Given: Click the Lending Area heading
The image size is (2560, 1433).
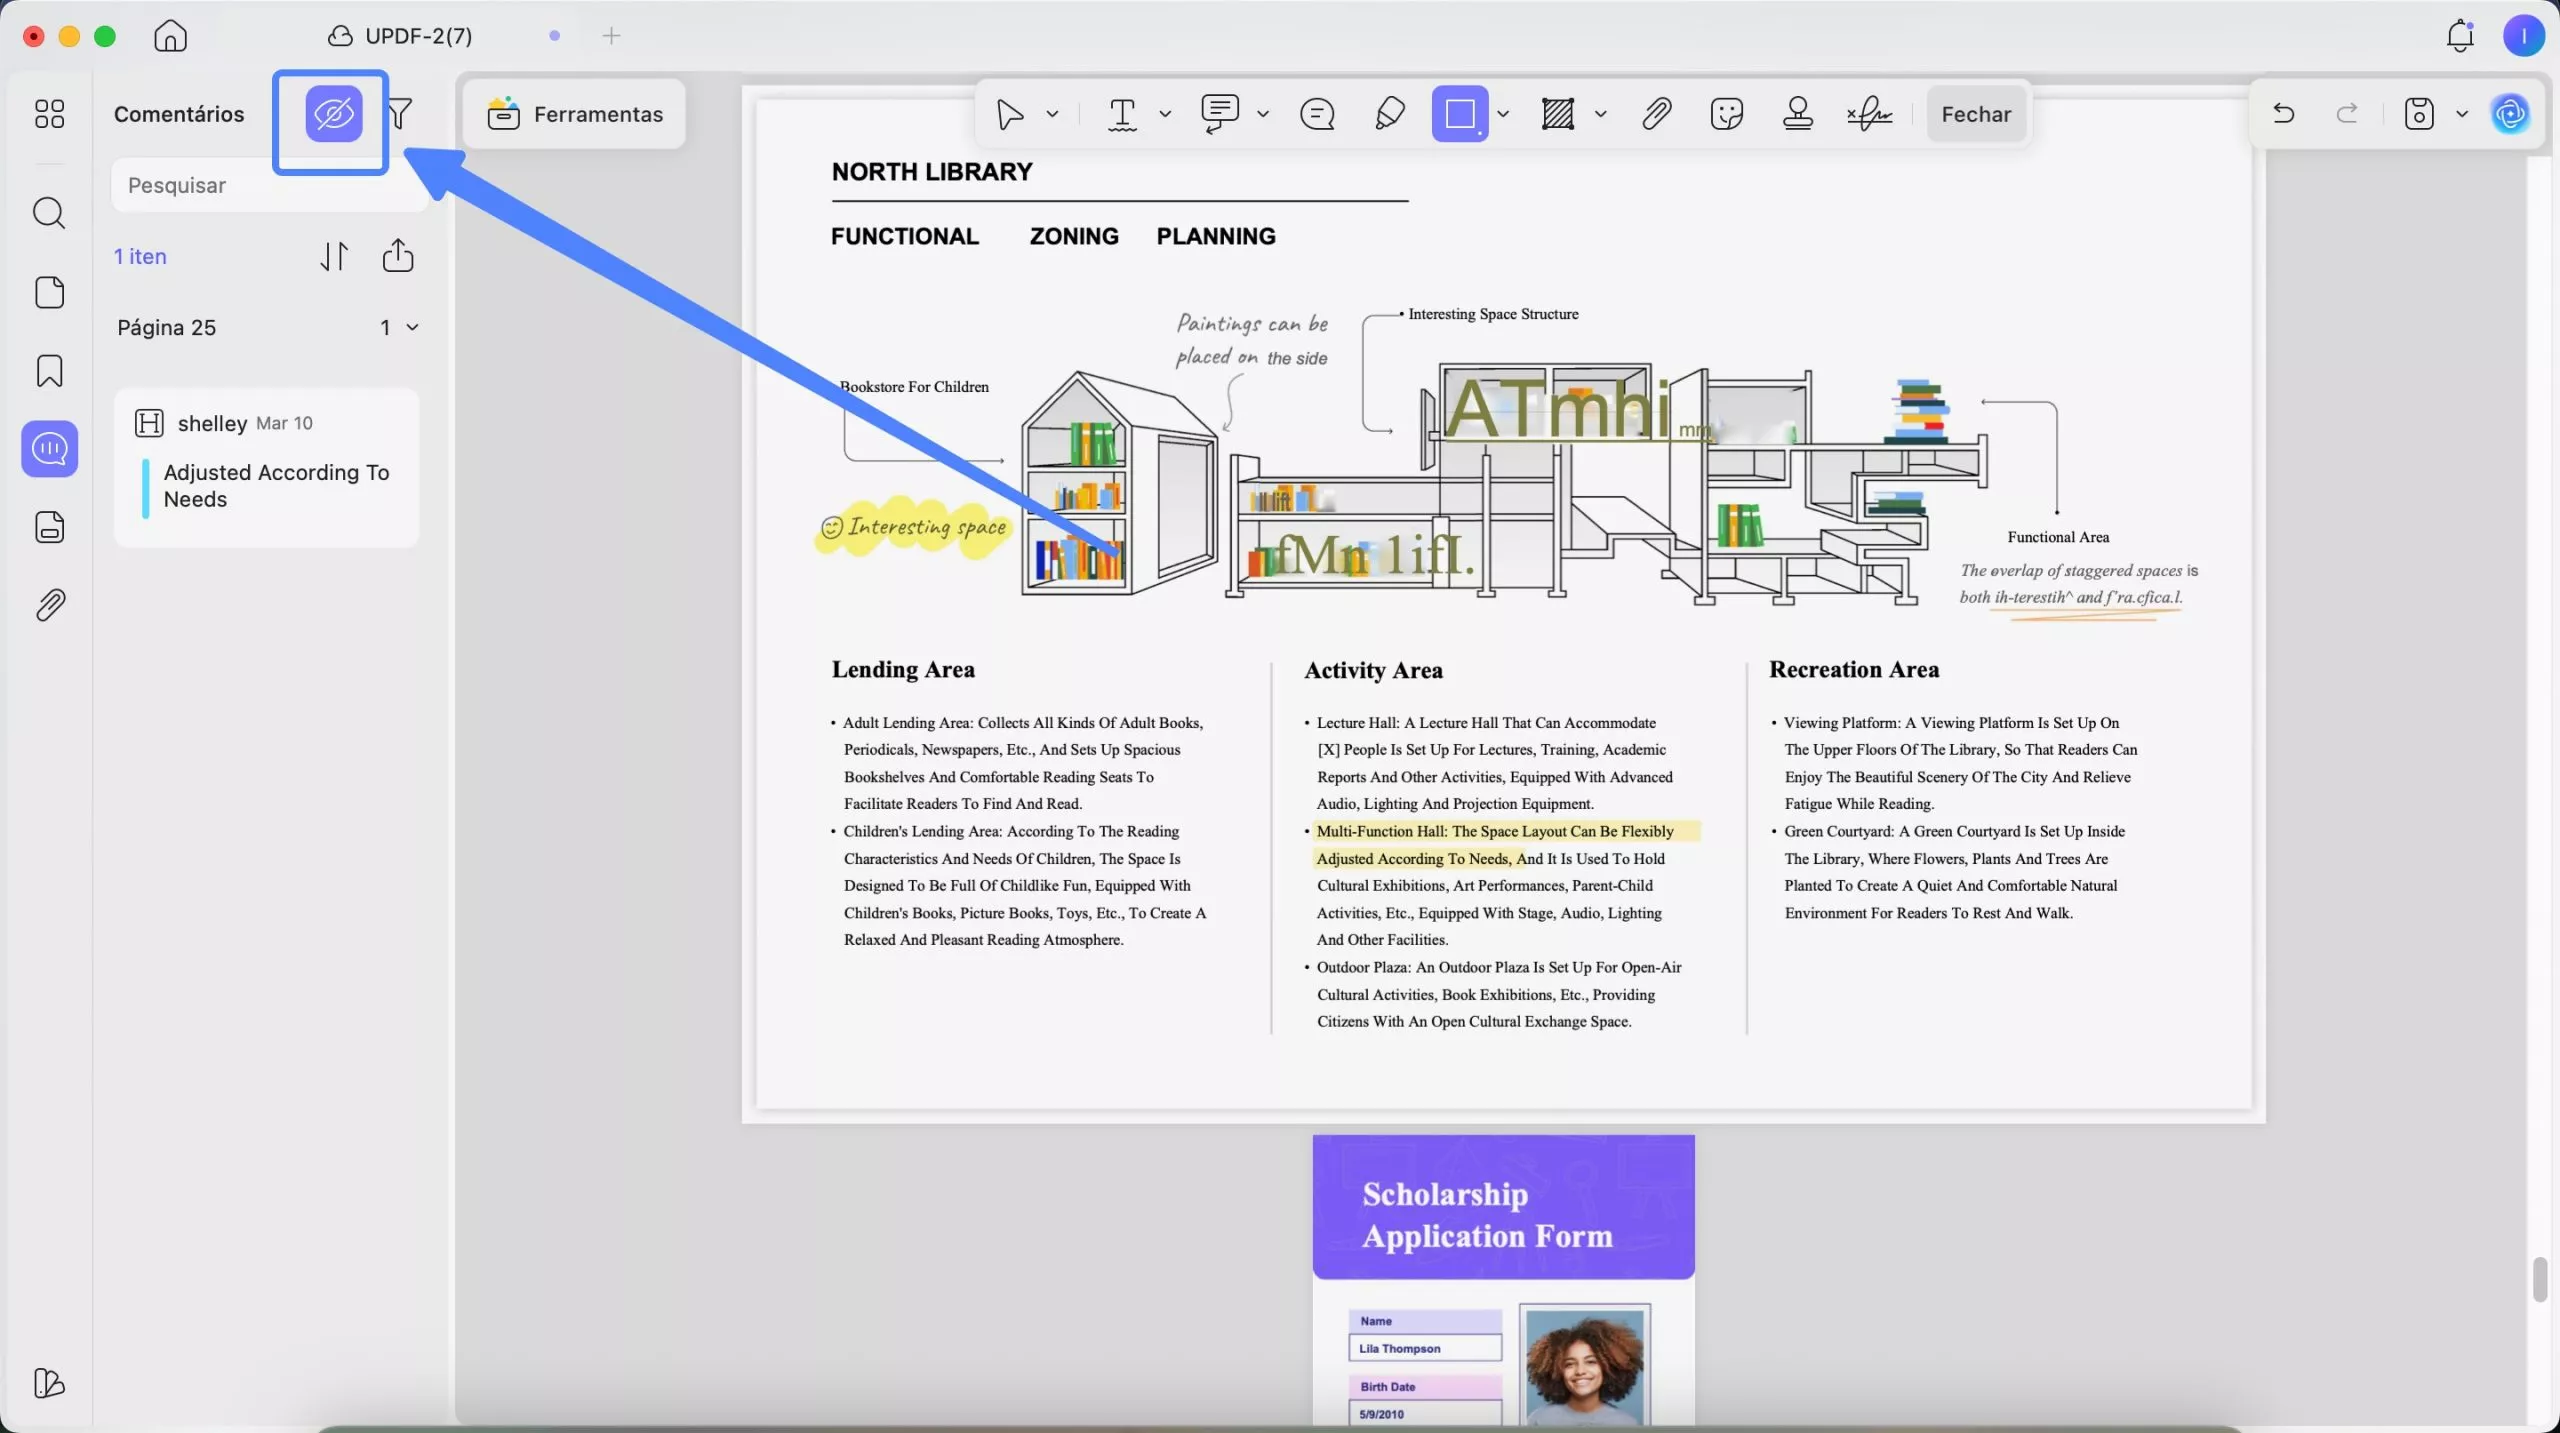Looking at the screenshot, I should tap(903, 669).
